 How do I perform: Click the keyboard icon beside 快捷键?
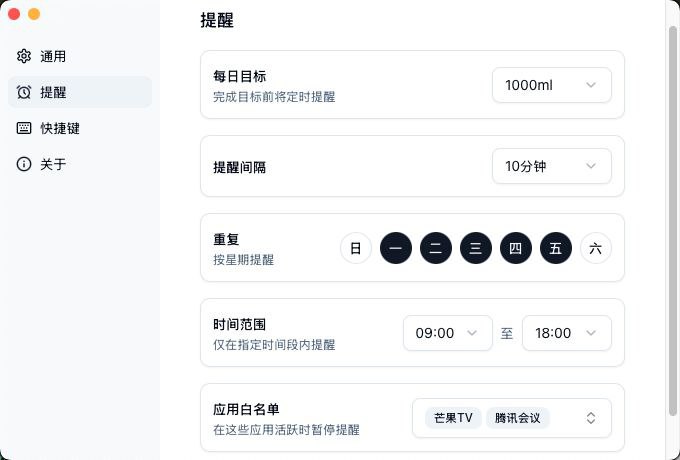click(24, 128)
